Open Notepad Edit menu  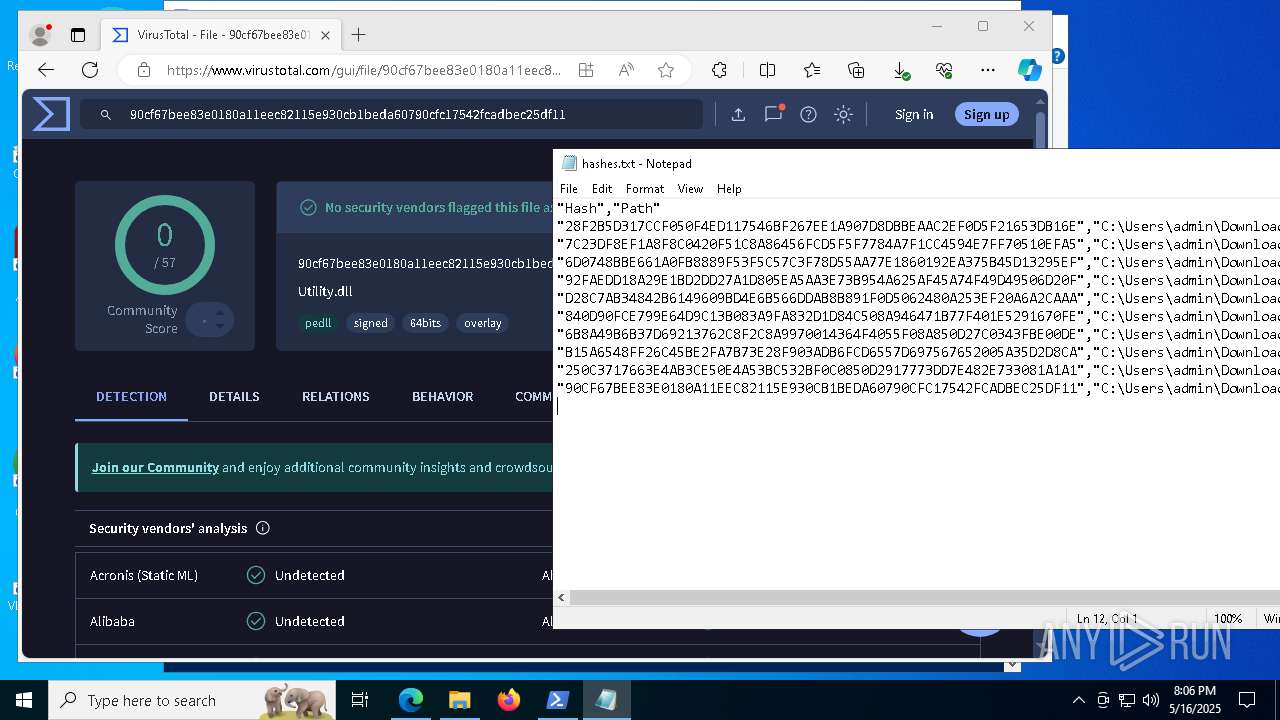click(602, 188)
